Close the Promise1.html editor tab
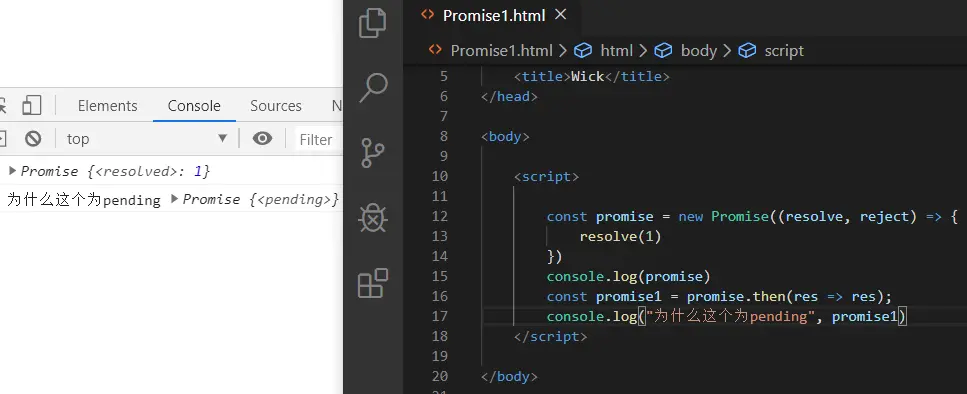 (560, 15)
